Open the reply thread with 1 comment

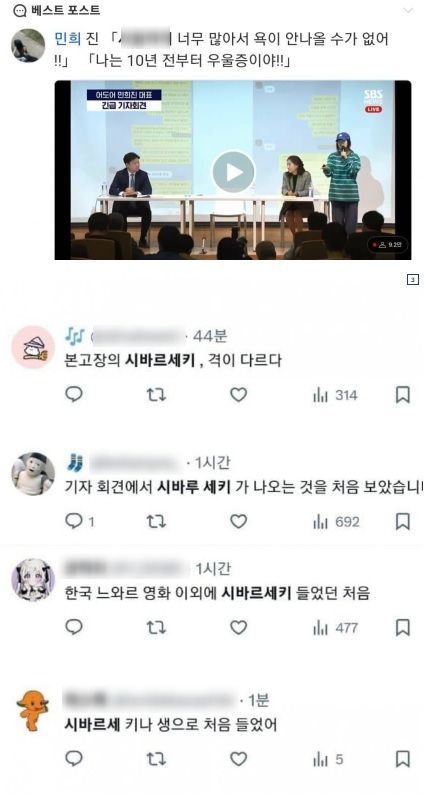click(x=80, y=521)
